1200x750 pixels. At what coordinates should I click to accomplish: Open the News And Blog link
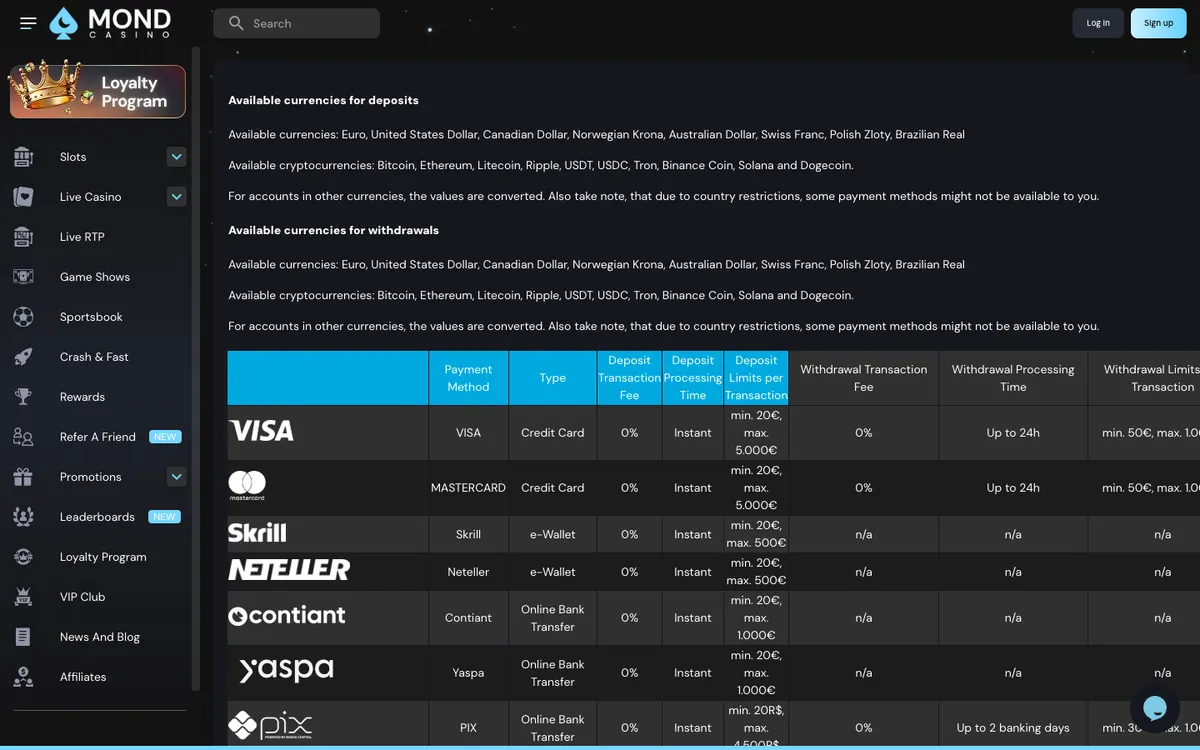click(x=100, y=637)
